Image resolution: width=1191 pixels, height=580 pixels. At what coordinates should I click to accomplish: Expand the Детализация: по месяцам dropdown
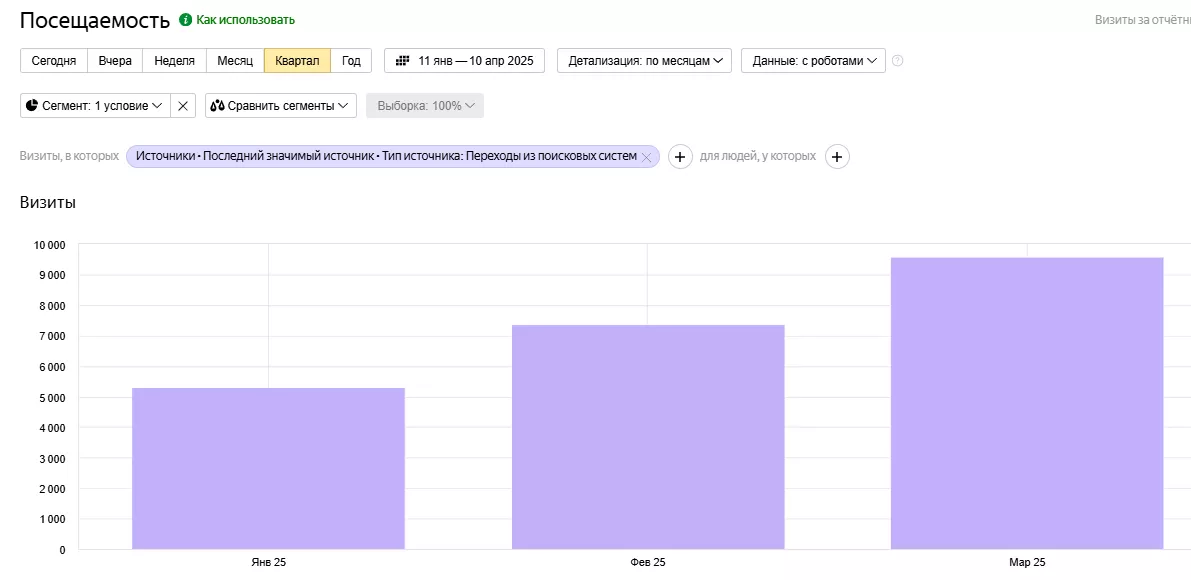644,61
